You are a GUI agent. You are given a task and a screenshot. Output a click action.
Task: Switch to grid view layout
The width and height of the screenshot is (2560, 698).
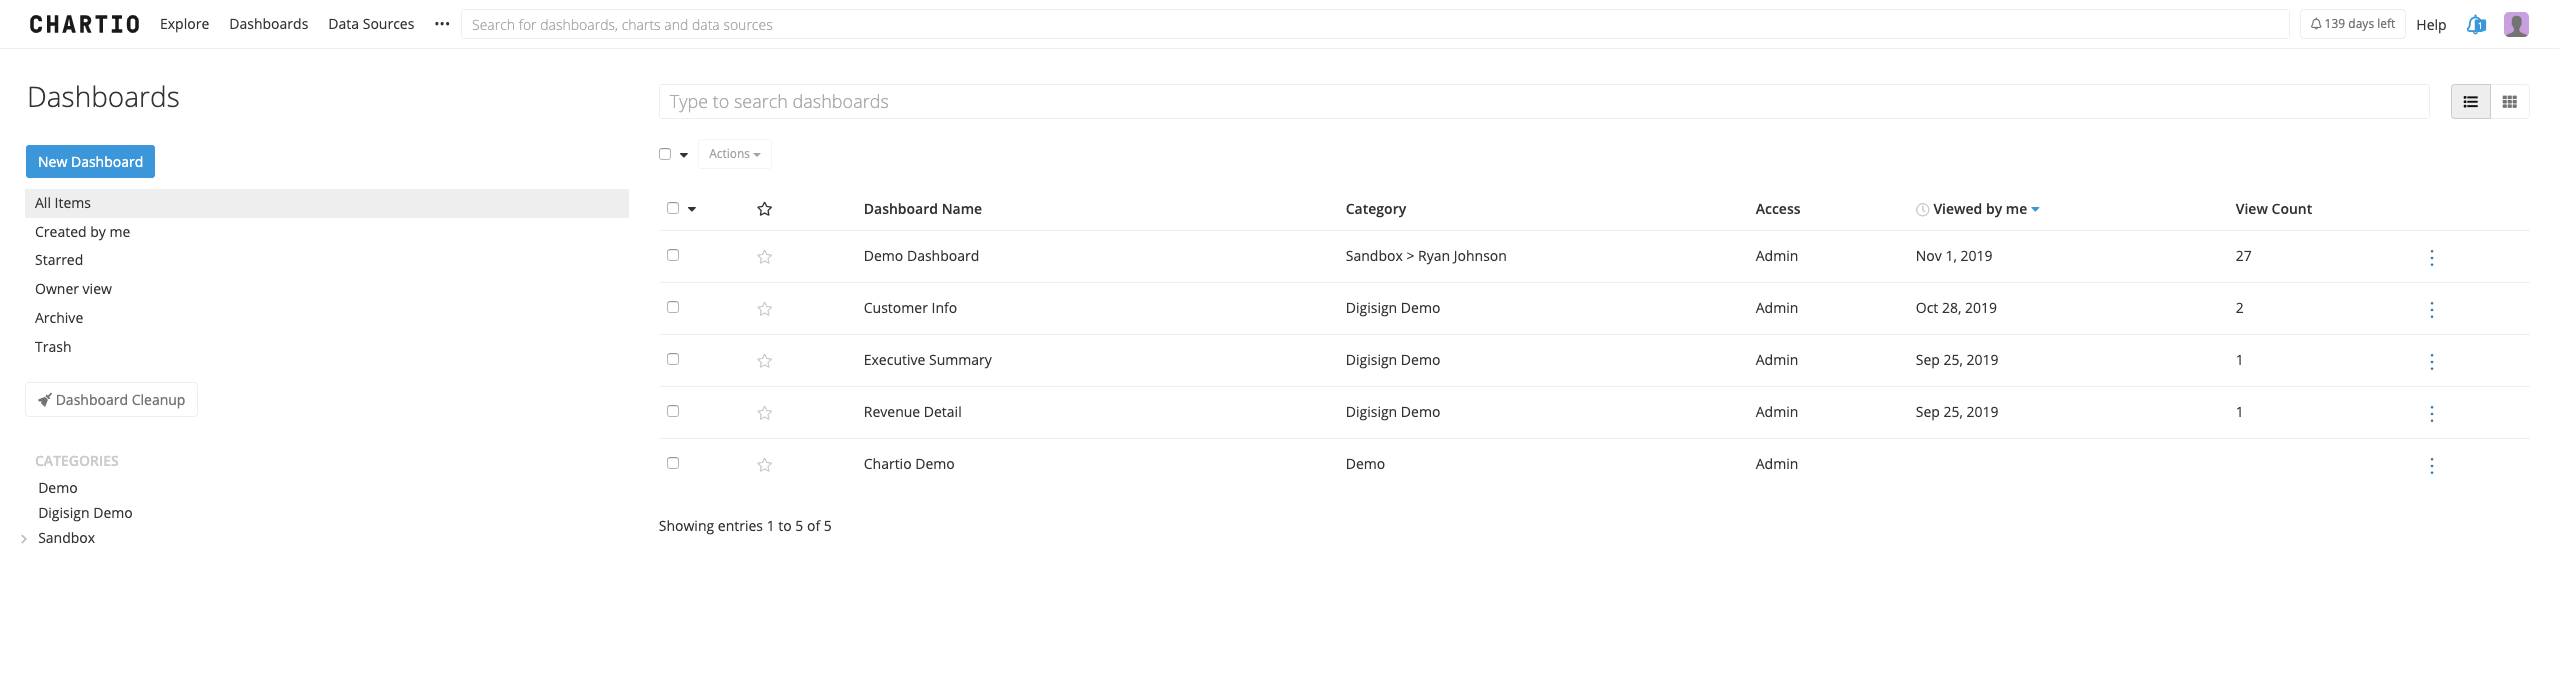pos(2509,102)
